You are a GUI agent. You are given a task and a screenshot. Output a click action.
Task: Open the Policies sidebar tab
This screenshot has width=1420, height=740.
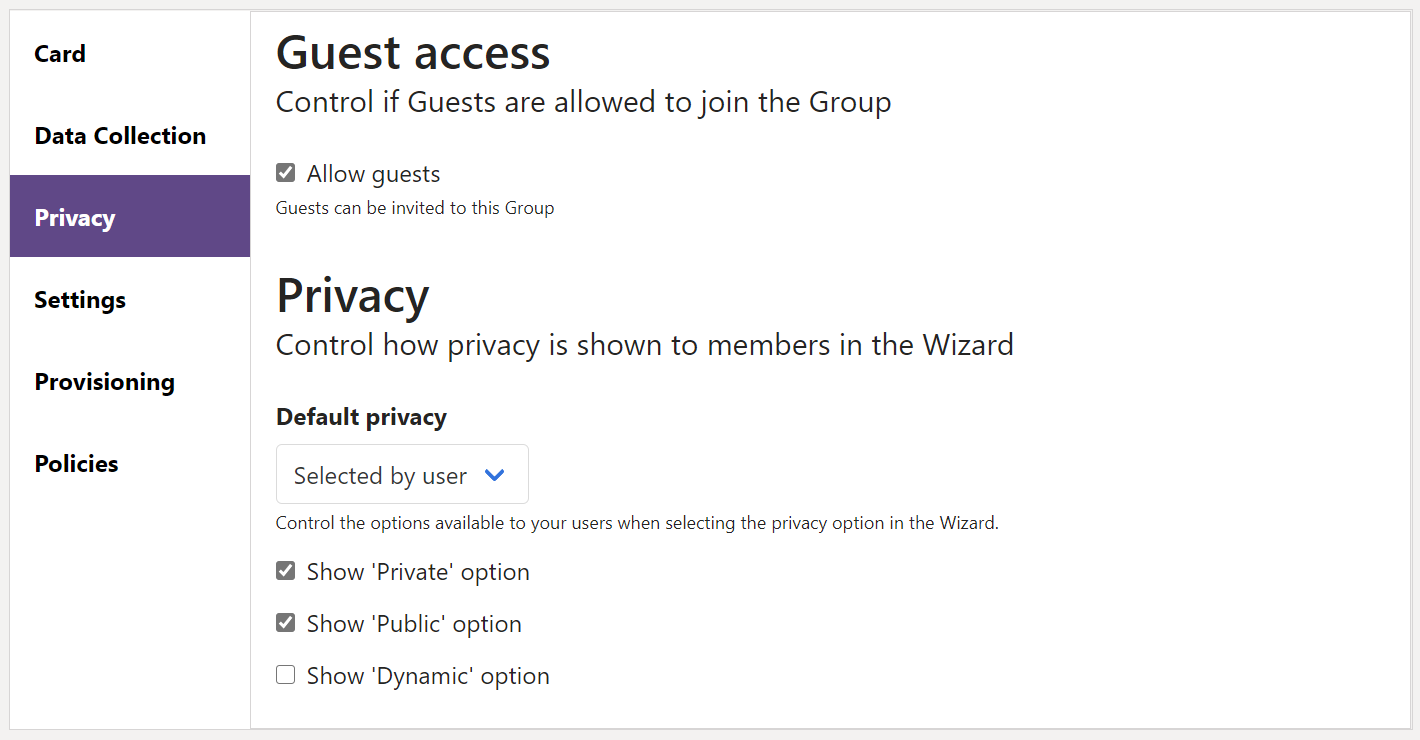(x=76, y=464)
